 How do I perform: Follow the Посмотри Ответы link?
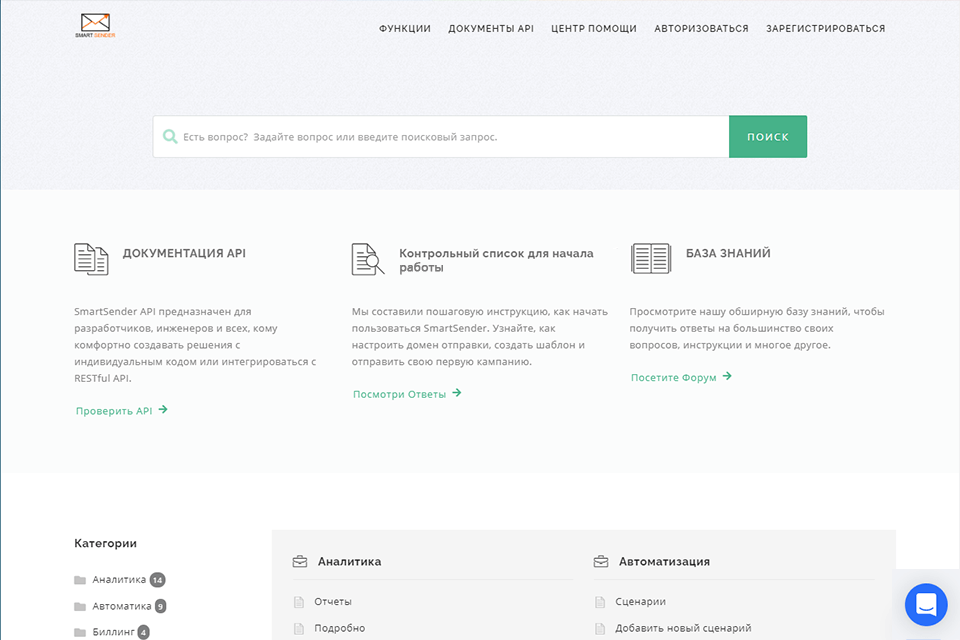pyautogui.click(x=399, y=394)
